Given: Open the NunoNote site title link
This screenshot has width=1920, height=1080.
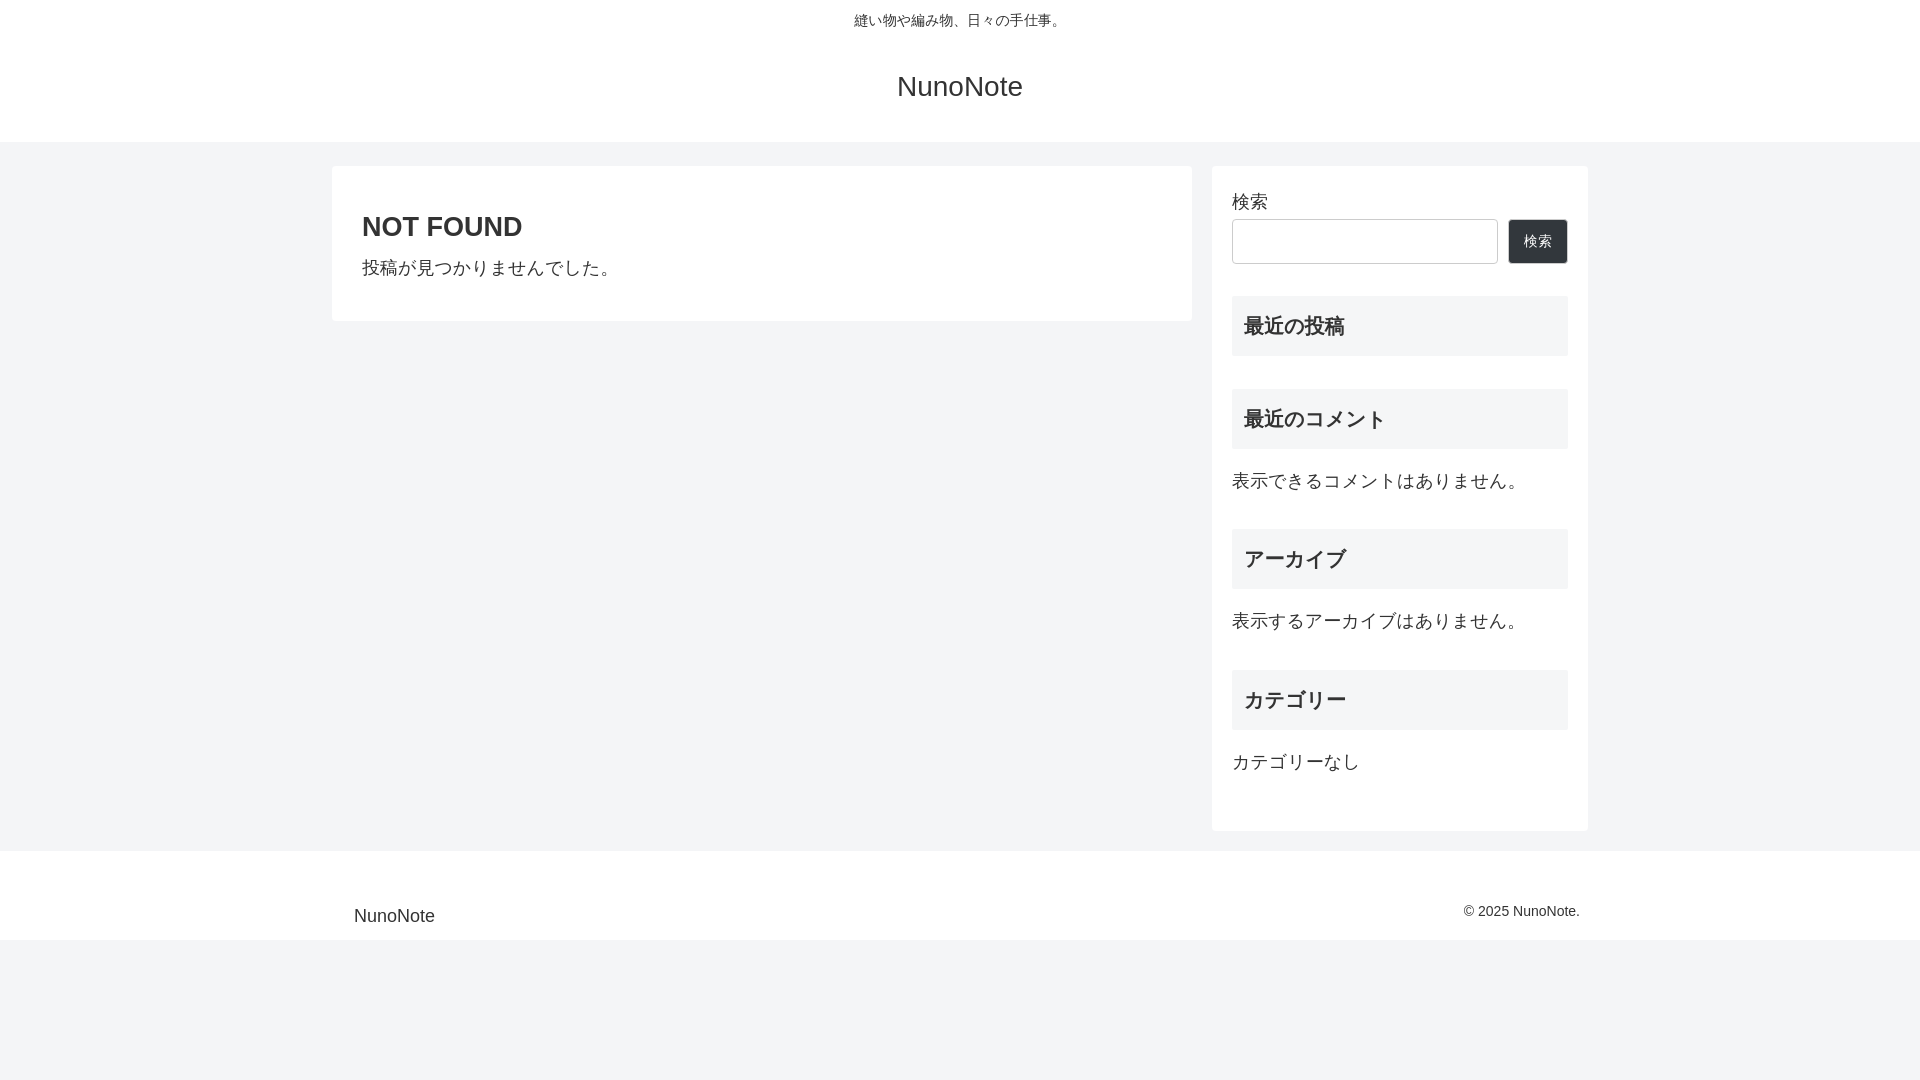Looking at the screenshot, I should point(959,87).
